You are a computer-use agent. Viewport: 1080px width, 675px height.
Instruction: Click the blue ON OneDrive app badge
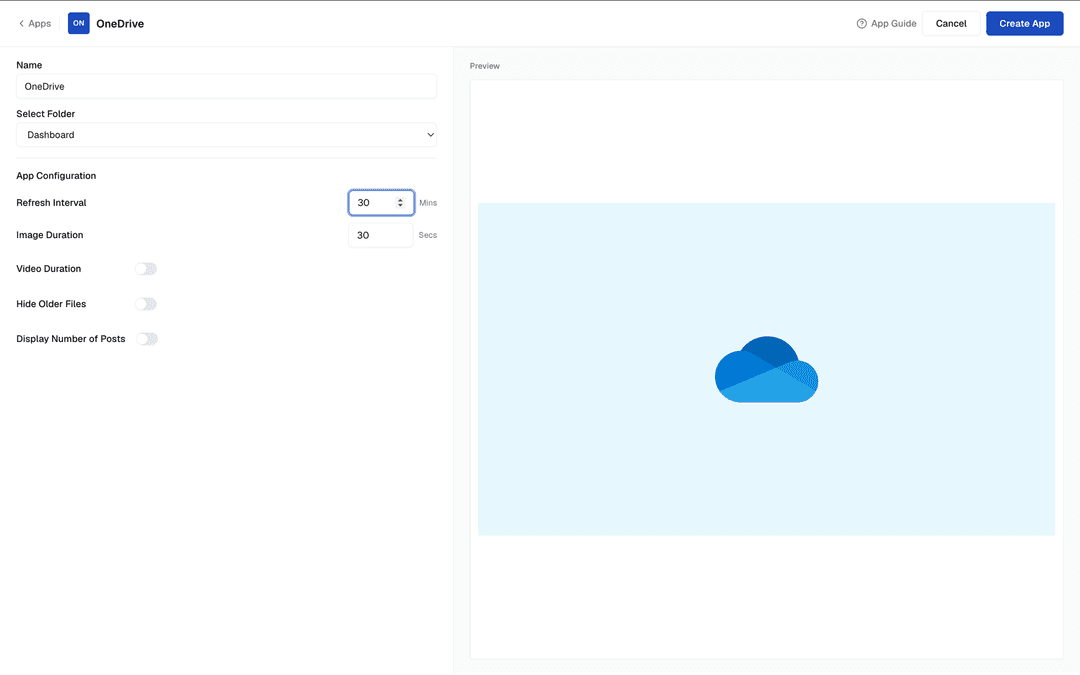tap(79, 23)
